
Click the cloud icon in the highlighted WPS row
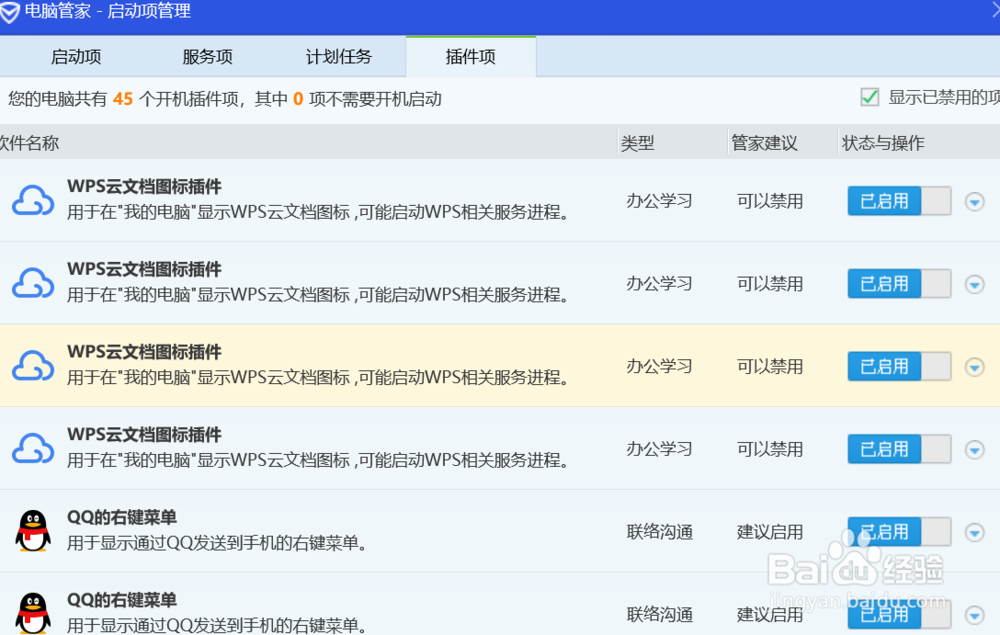point(33,366)
